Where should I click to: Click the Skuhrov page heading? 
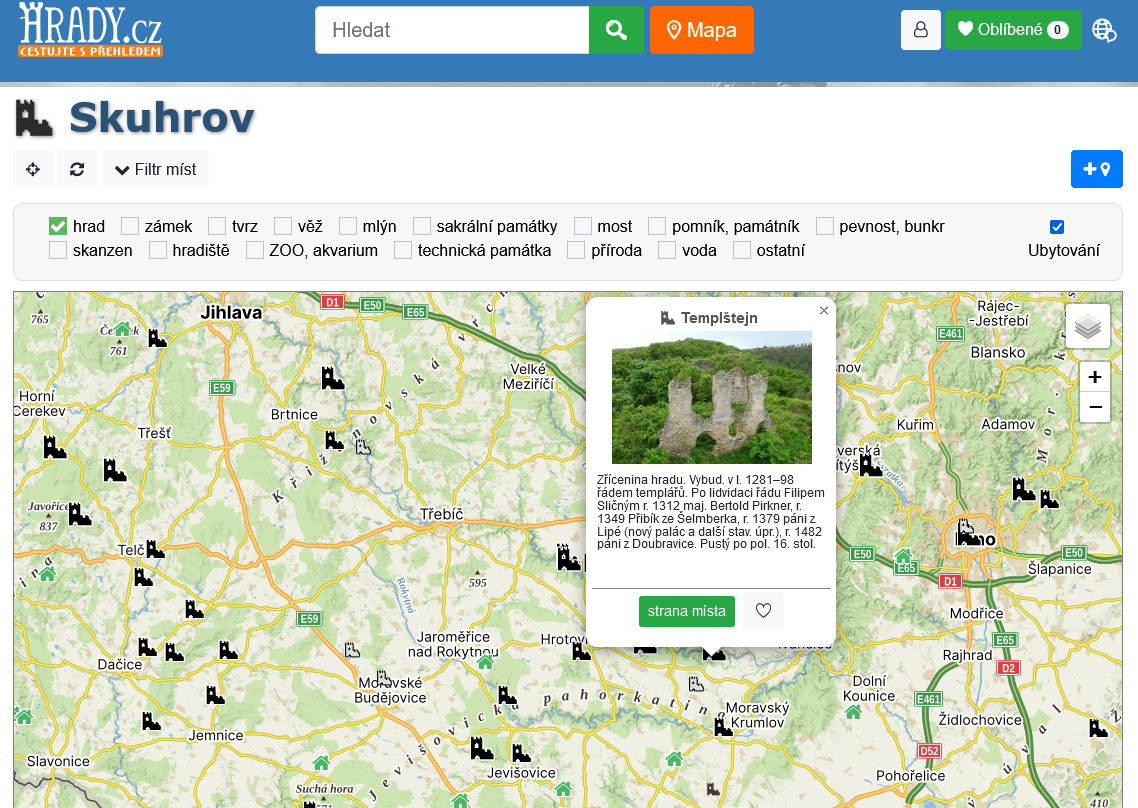(x=162, y=118)
